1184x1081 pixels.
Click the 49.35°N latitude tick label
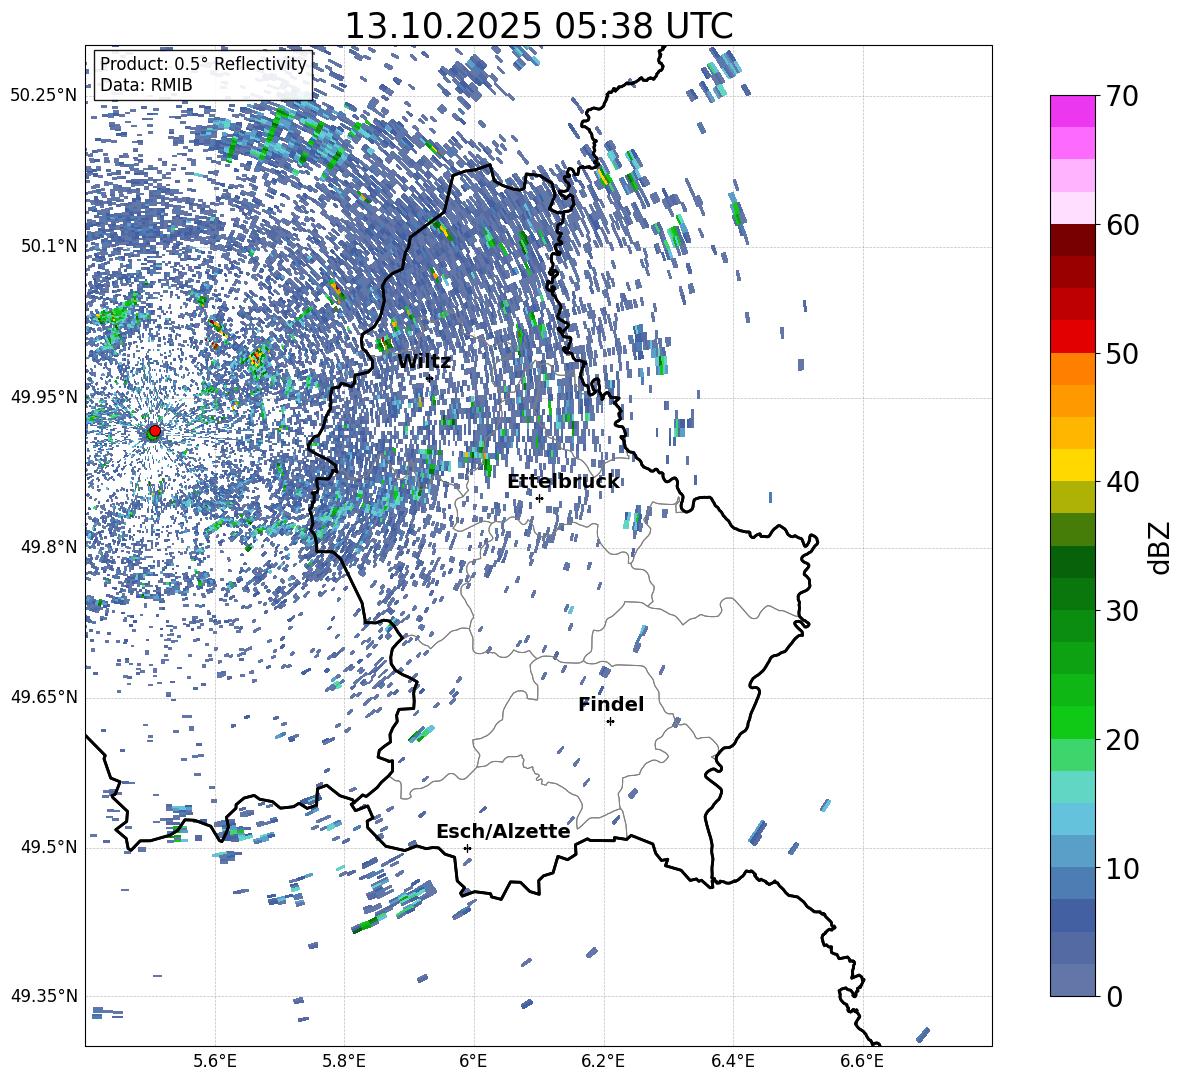click(44, 996)
